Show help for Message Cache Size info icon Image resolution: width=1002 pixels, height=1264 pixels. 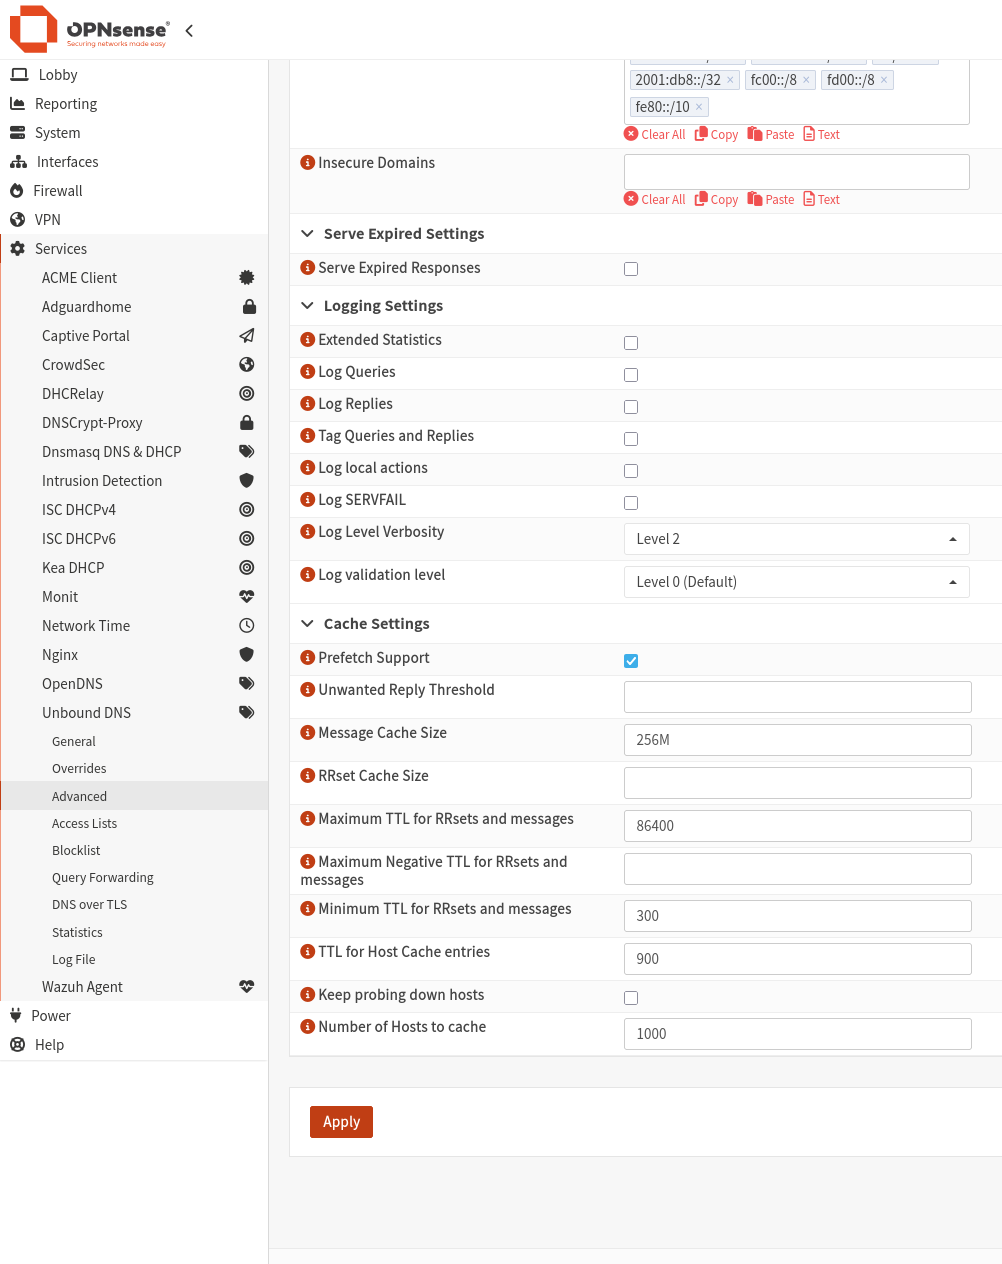[308, 732]
